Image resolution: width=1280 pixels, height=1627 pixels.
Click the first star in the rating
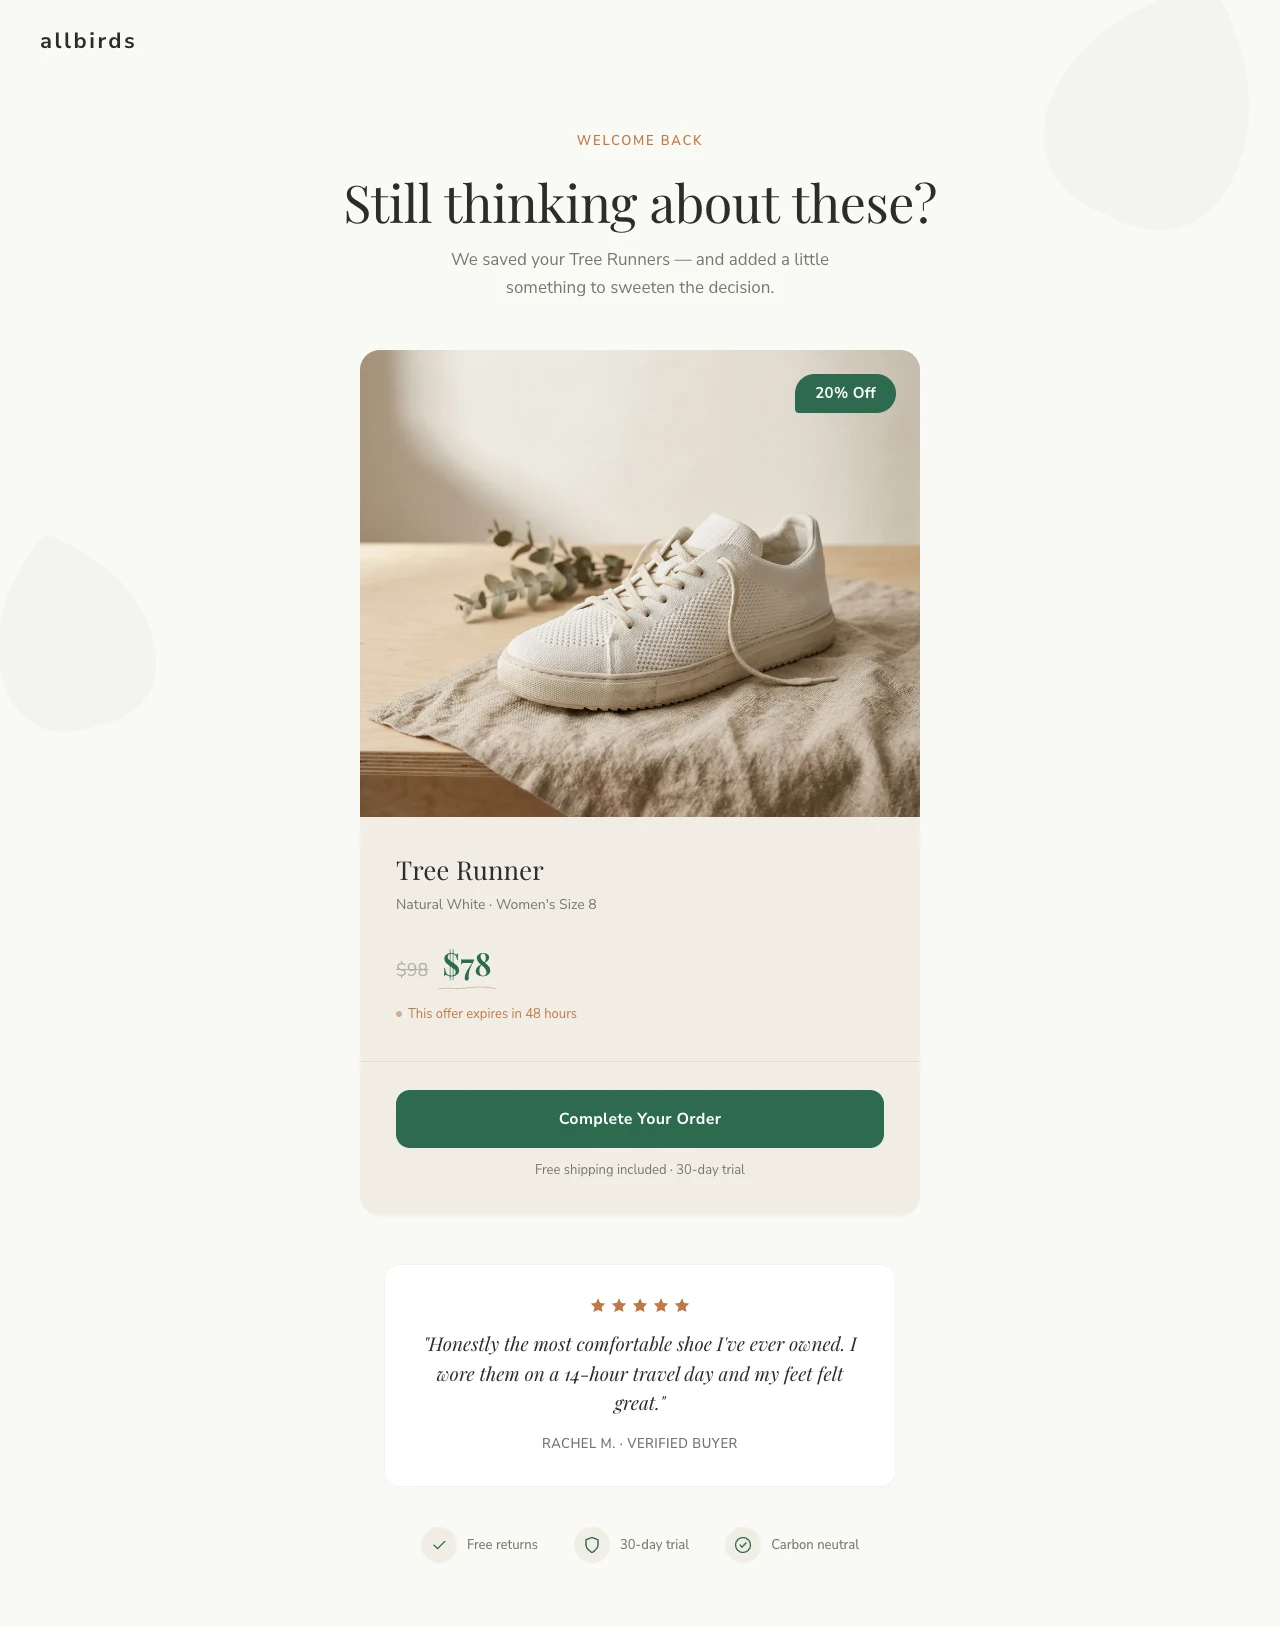pyautogui.click(x=598, y=1305)
